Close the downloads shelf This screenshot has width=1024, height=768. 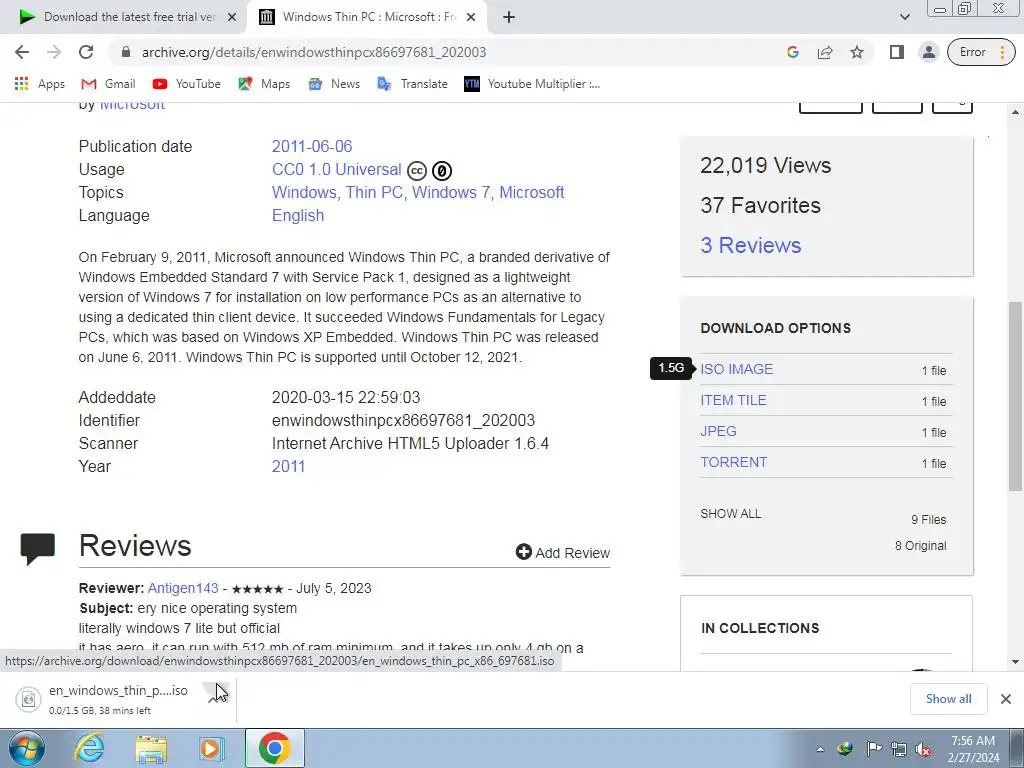[x=1006, y=699]
